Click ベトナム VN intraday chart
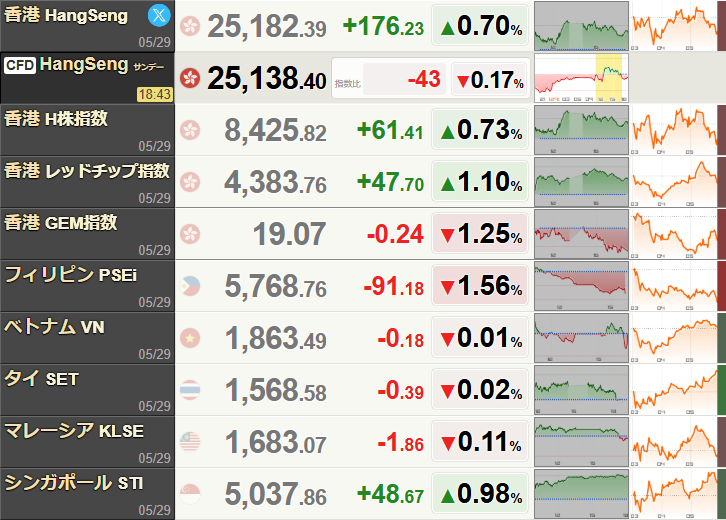Screen dimensions: 726x520 click(582, 338)
